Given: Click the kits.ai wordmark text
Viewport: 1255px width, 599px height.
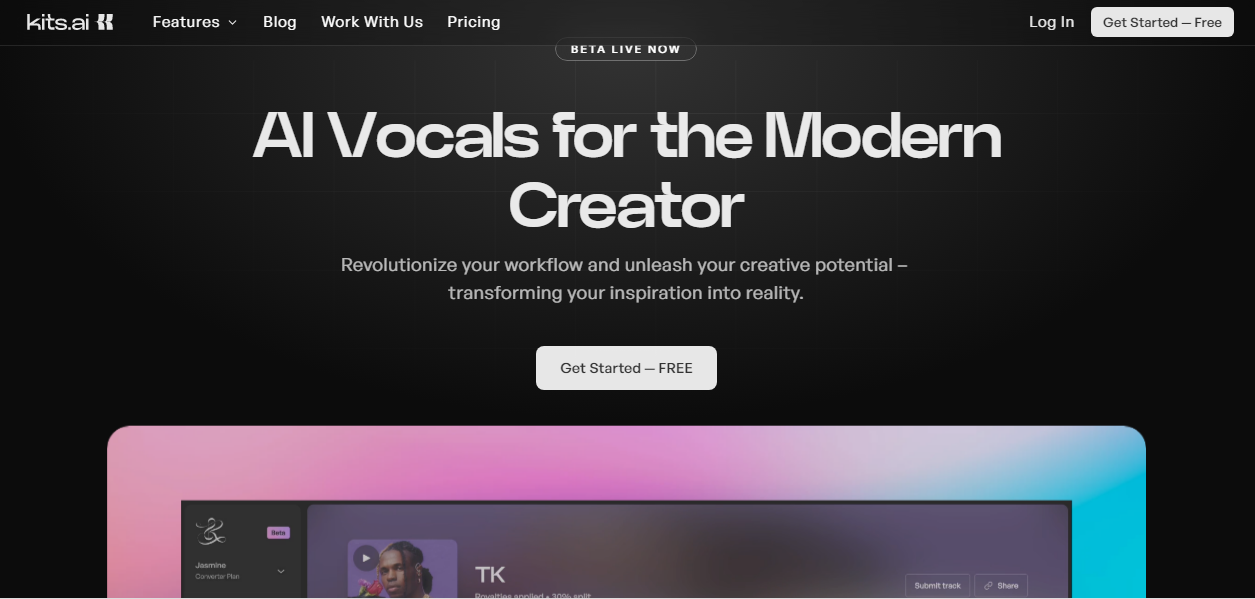Looking at the screenshot, I should click(x=58, y=22).
